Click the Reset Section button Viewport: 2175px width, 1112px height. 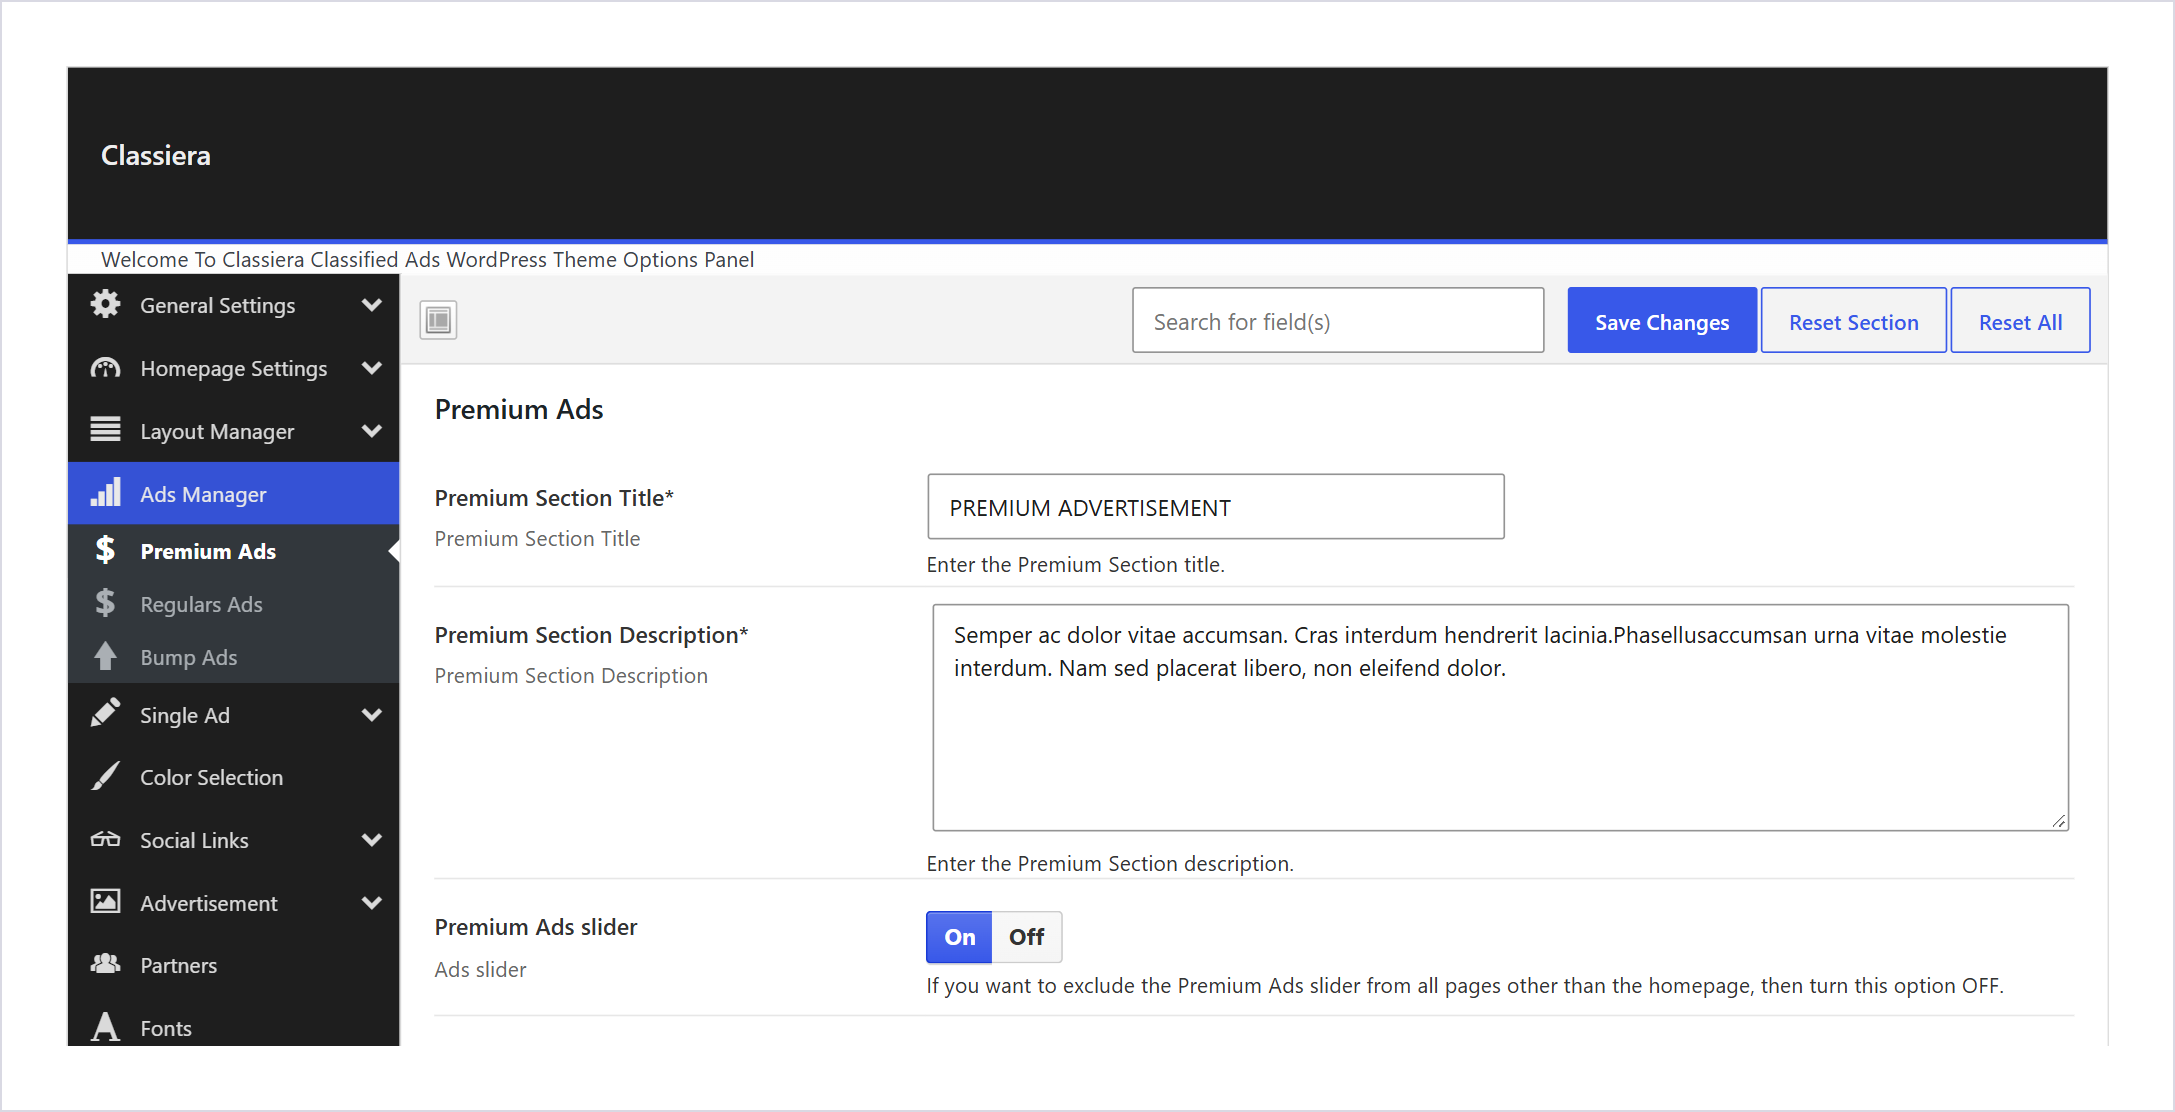[x=1853, y=321]
